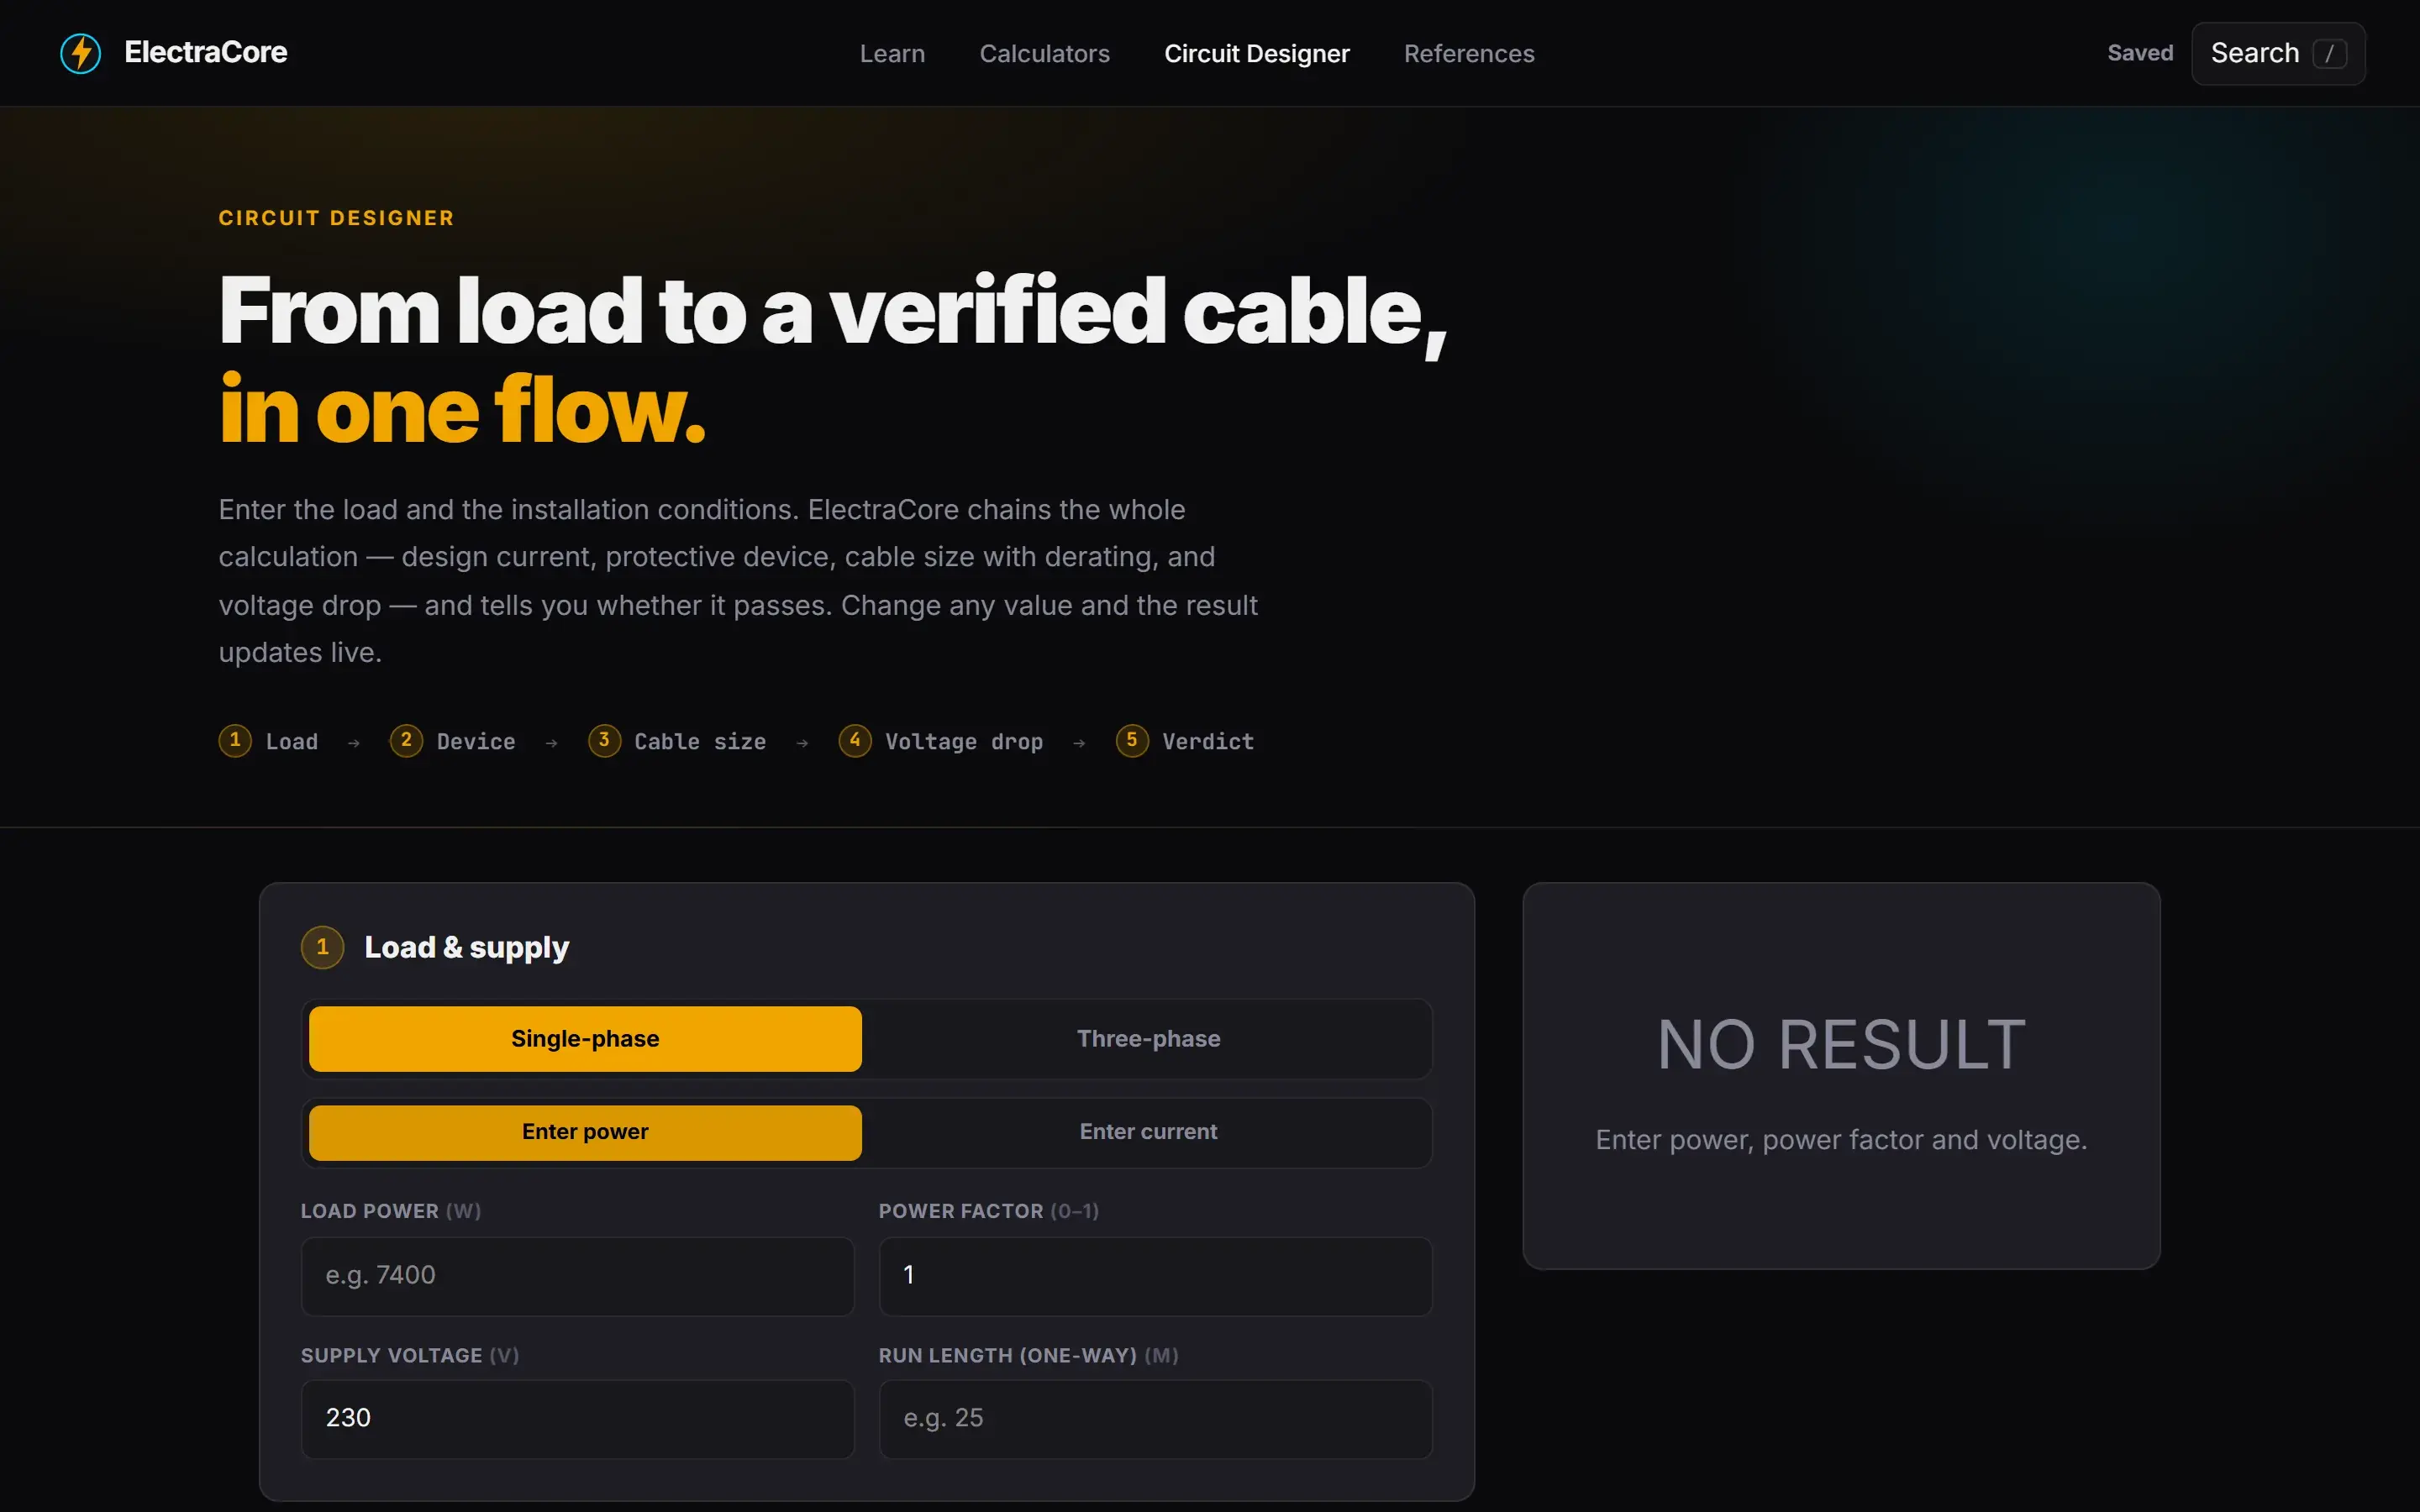Click the slash shortcut key icon in Search
Screen dimensions: 2420x1512
[x=2329, y=53]
